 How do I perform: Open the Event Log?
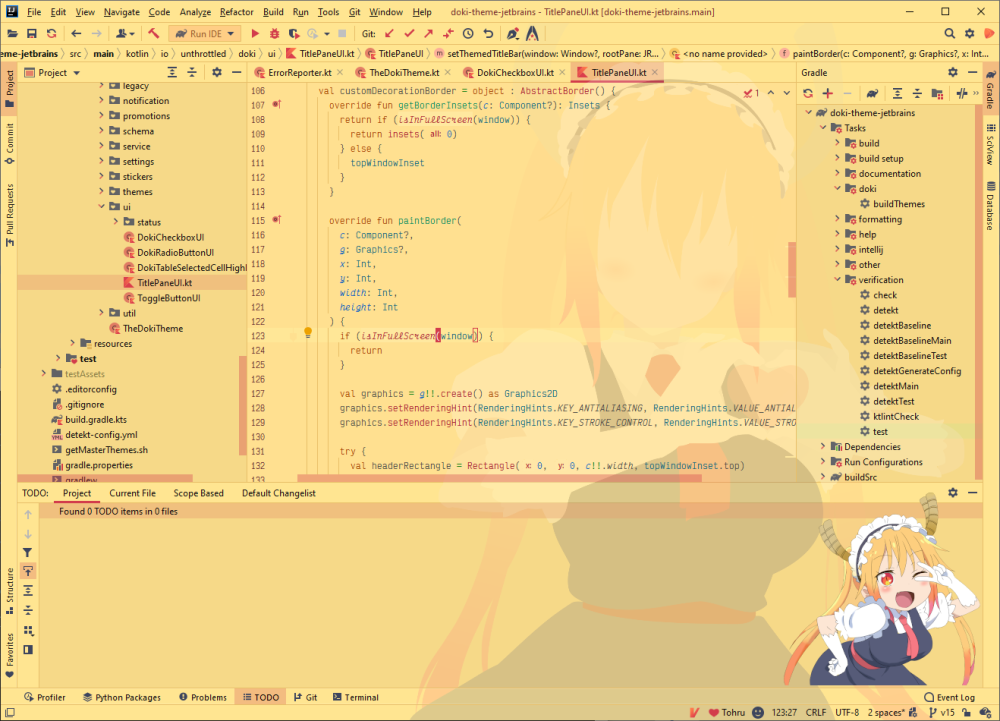coord(950,697)
